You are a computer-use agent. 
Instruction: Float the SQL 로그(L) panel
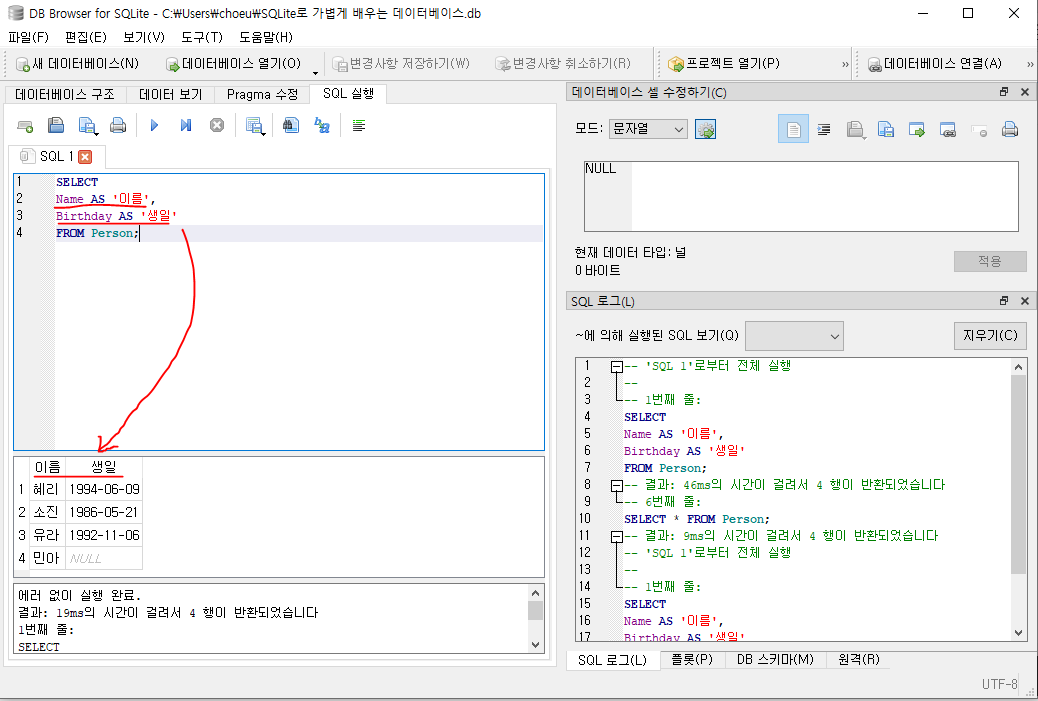pos(1004,301)
